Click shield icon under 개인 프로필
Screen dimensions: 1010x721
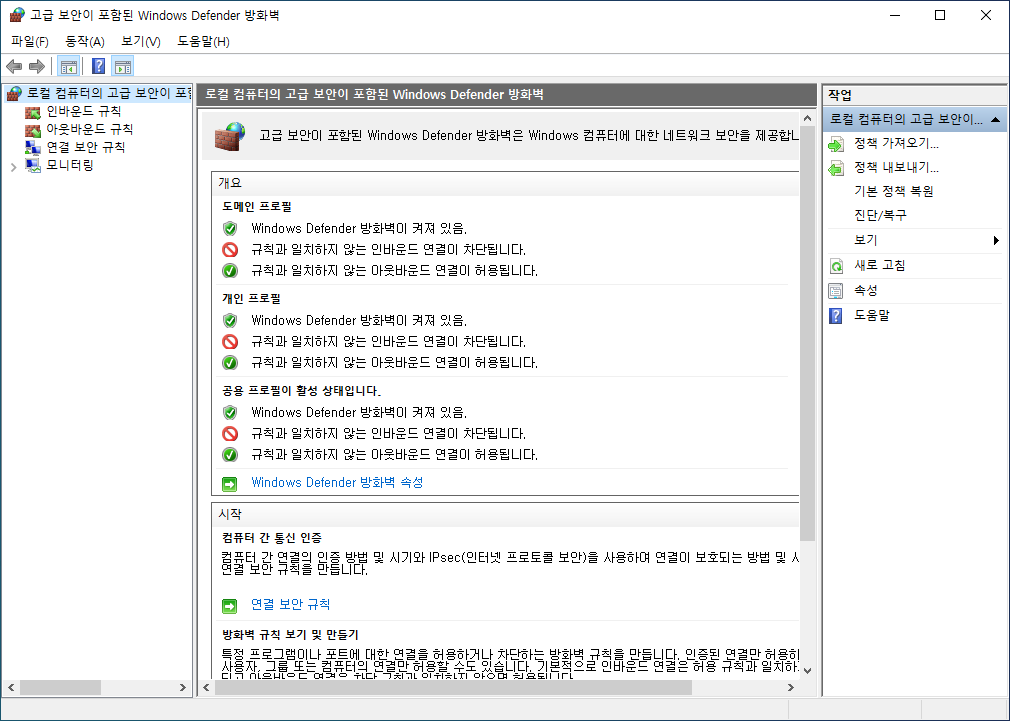[230, 321]
